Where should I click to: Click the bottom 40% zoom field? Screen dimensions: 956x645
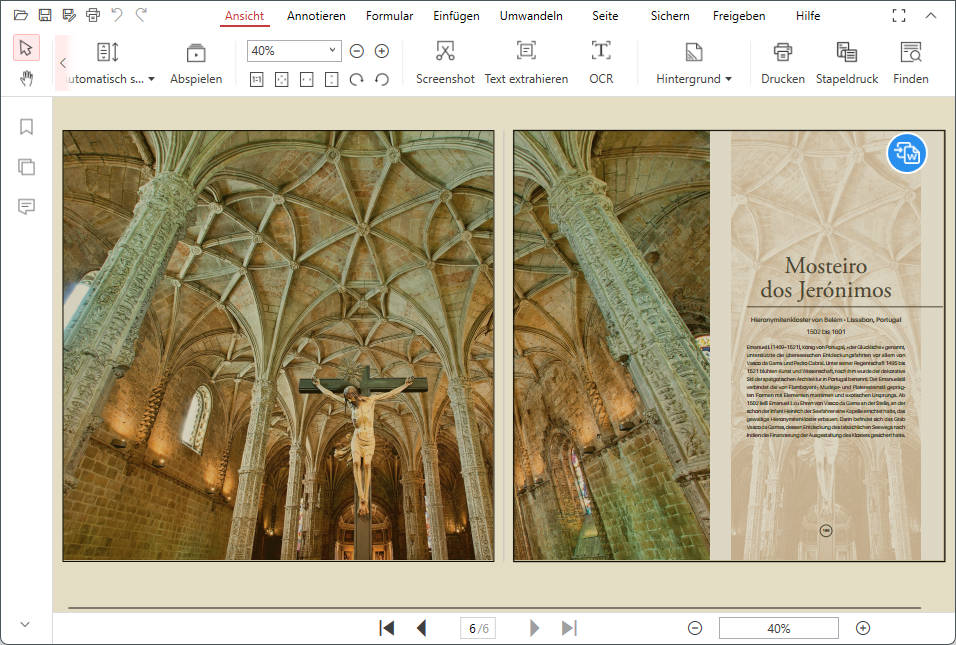tap(779, 628)
